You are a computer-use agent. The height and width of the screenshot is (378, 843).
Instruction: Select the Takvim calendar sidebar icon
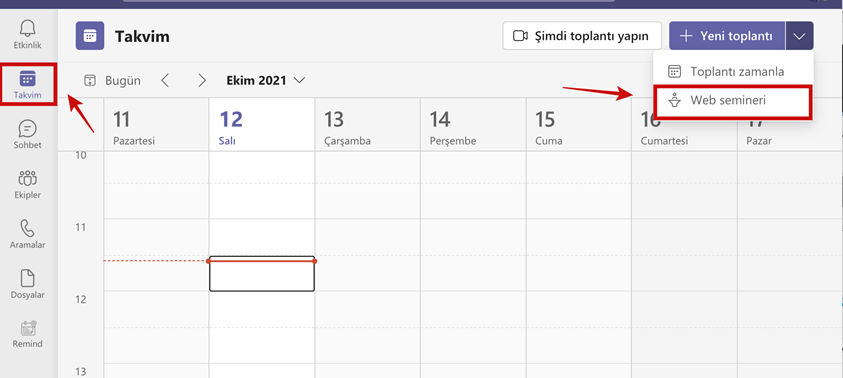coord(27,84)
